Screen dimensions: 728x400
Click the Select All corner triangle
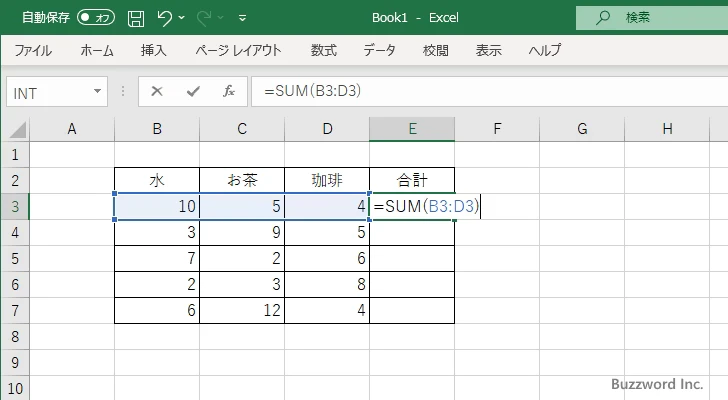tap(15, 128)
